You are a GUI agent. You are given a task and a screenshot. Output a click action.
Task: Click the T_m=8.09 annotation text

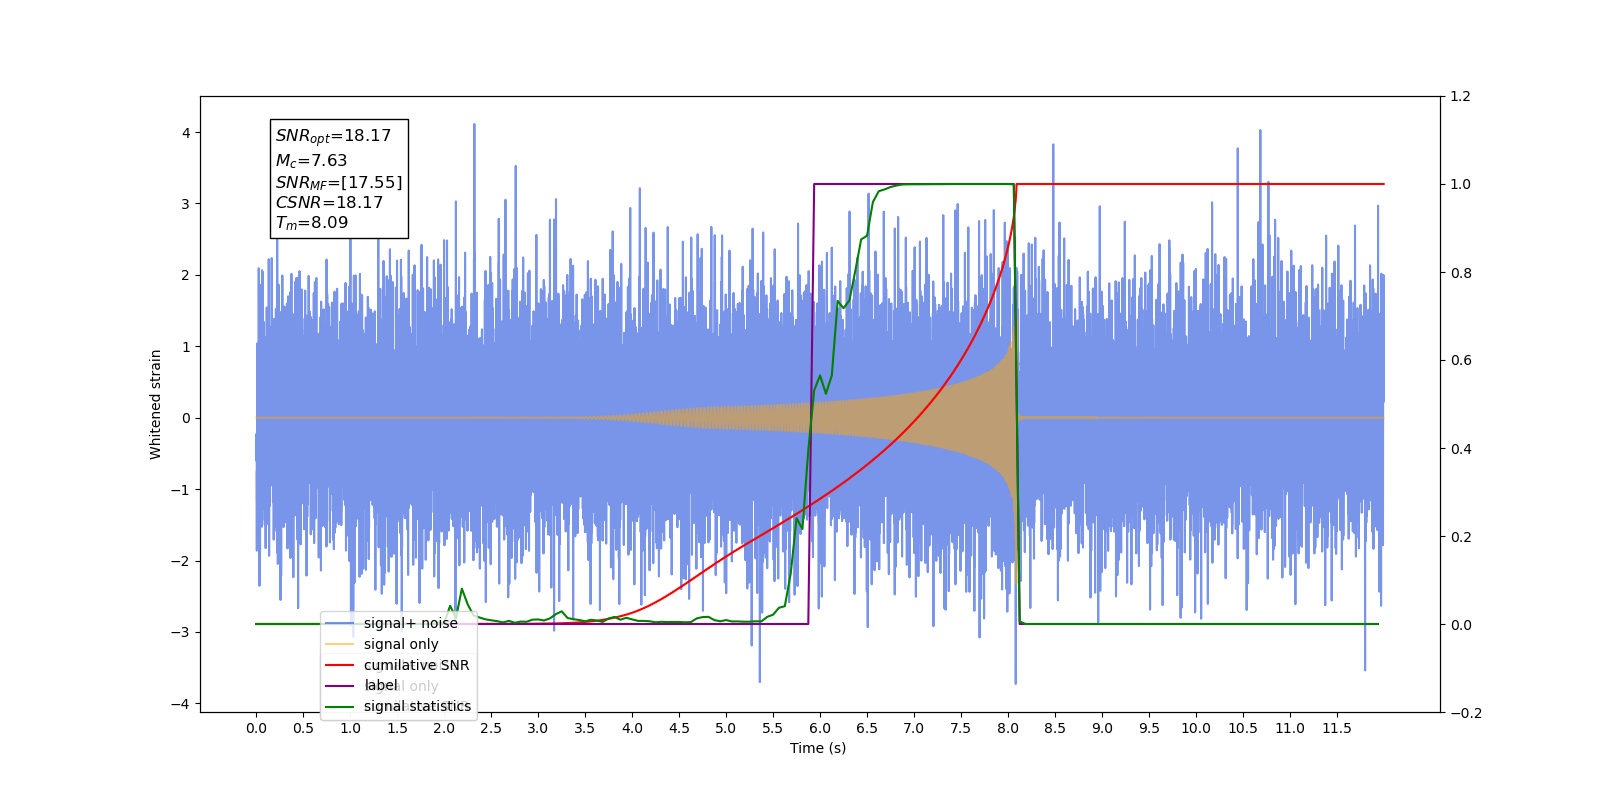(312, 223)
